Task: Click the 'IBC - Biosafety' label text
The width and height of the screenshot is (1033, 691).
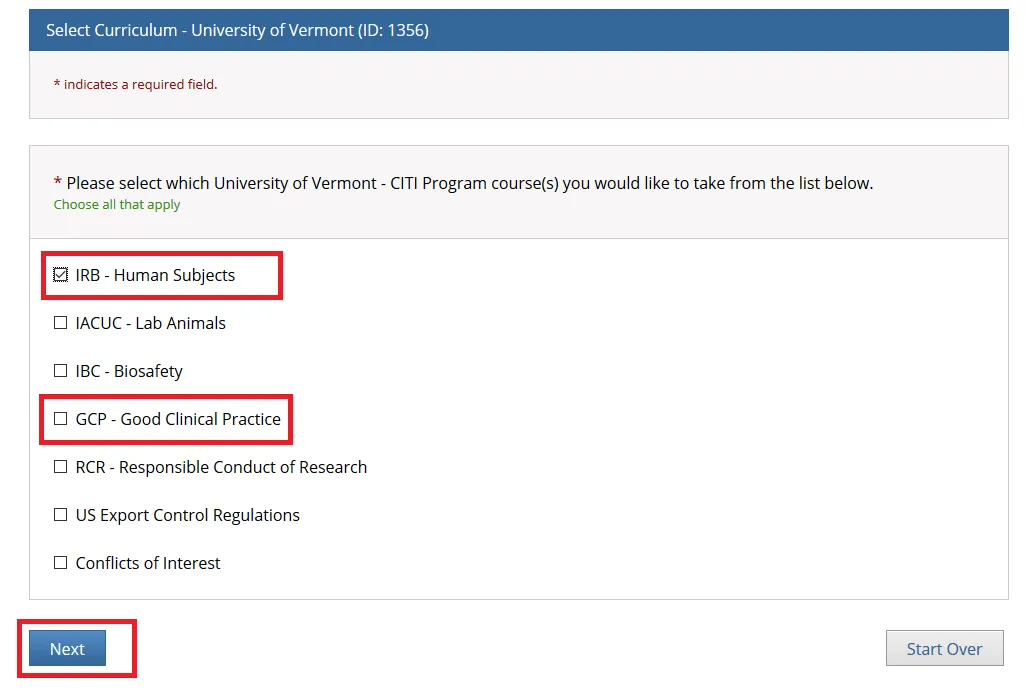Action: 129,371
